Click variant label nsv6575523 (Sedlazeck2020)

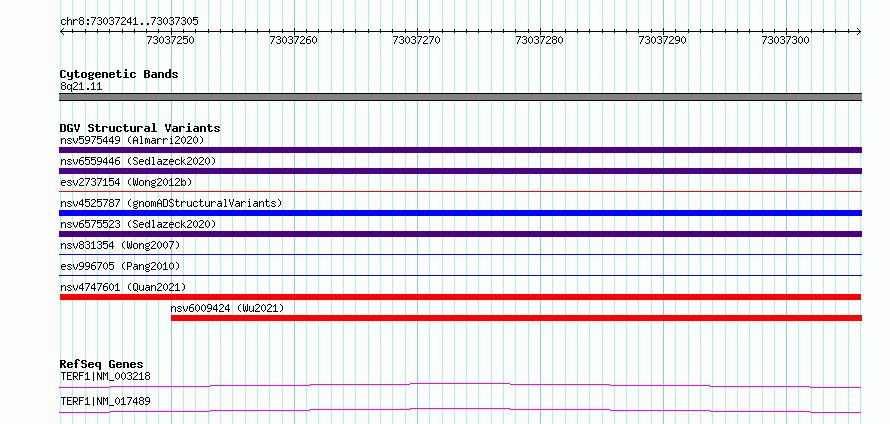[138, 224]
